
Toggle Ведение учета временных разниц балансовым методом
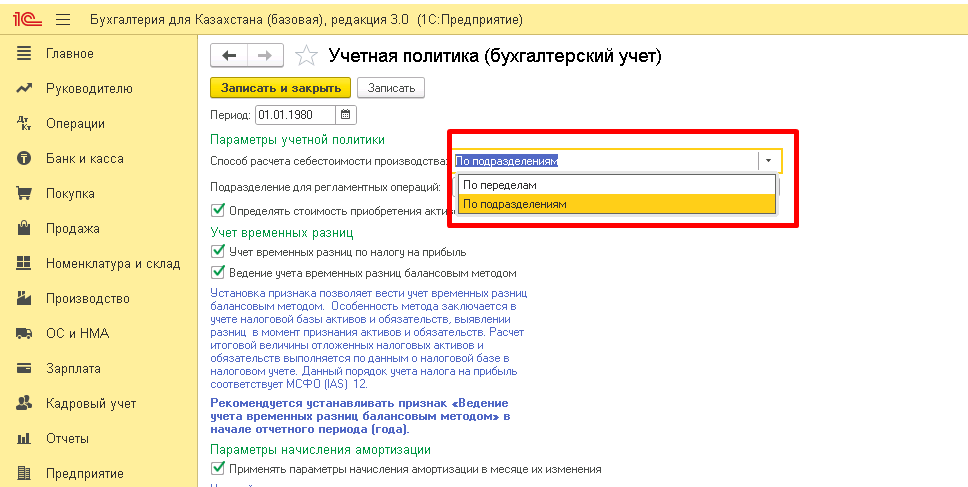[x=218, y=272]
